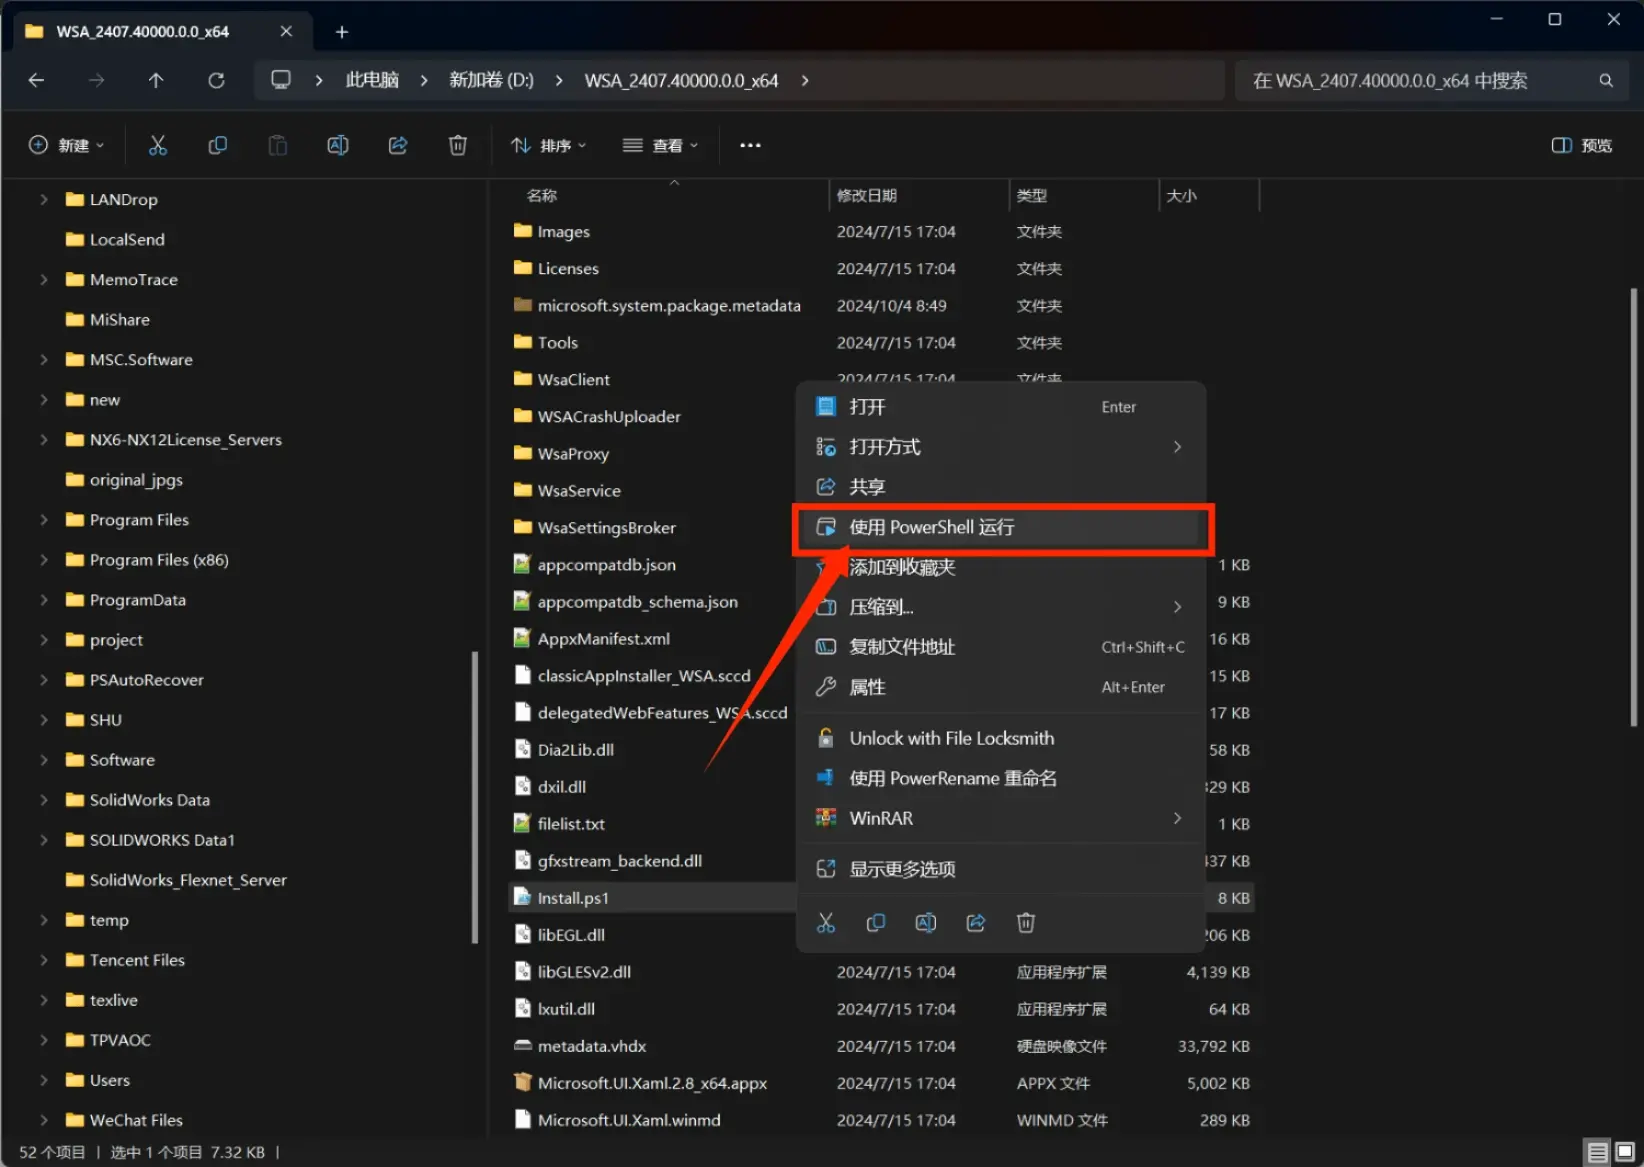Select metadata.vhdx in the file list
This screenshot has width=1644, height=1167.
click(x=592, y=1046)
